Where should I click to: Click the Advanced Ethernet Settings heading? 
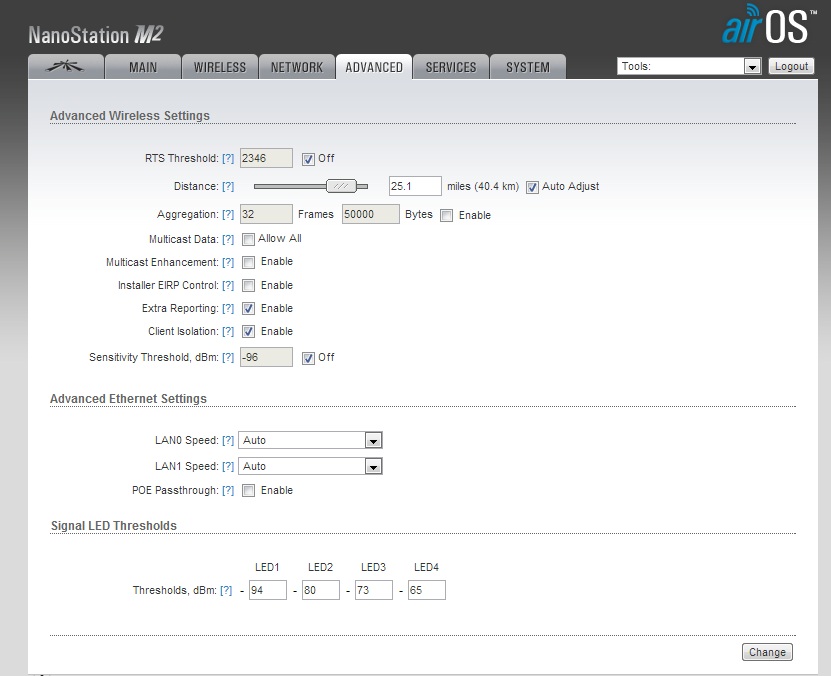[128, 398]
